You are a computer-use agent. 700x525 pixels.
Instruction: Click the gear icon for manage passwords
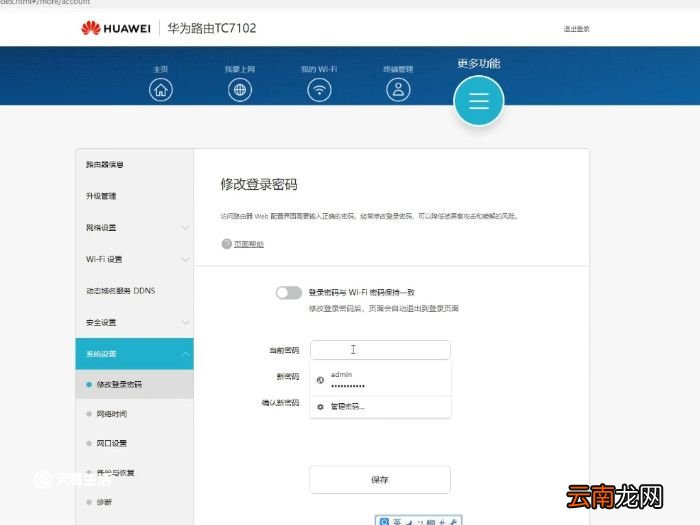click(320, 407)
